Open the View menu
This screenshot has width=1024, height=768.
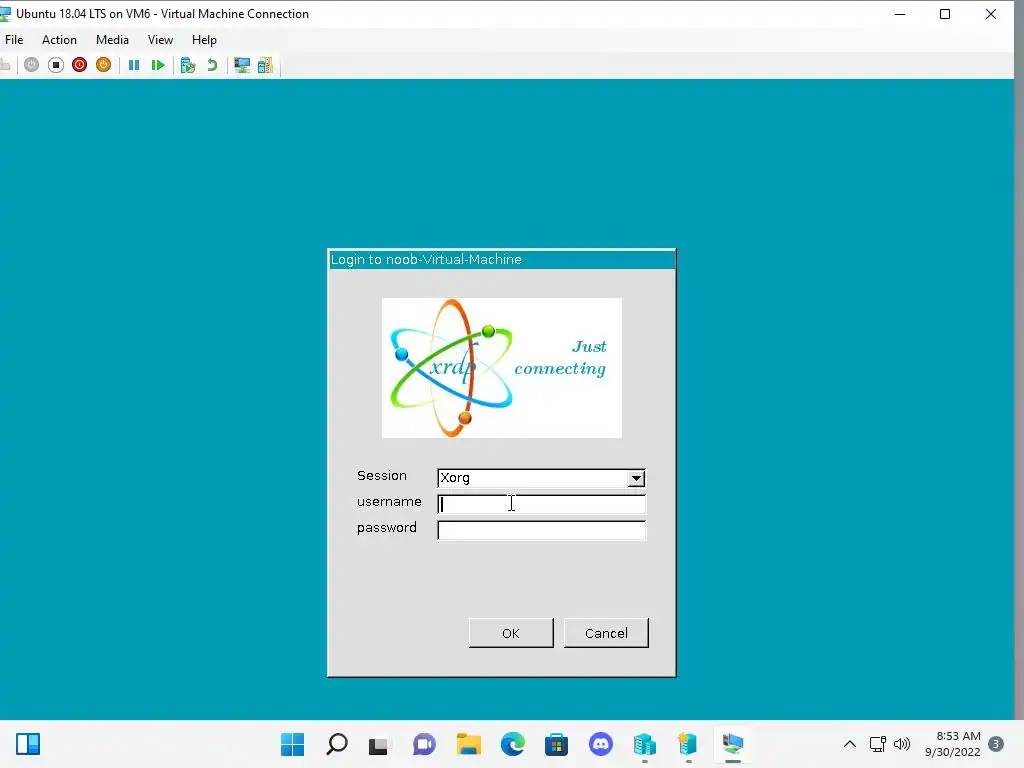160,40
